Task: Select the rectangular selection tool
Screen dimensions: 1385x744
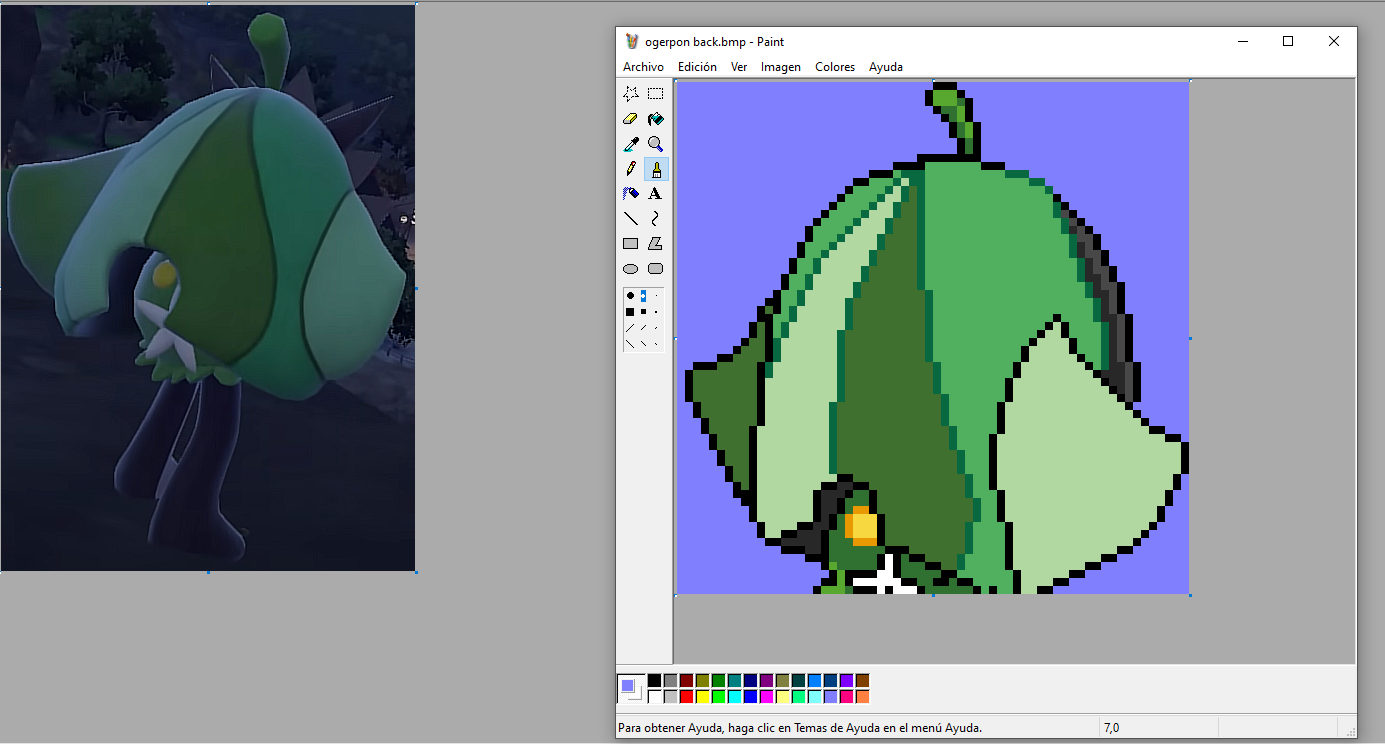Action: (x=655, y=94)
